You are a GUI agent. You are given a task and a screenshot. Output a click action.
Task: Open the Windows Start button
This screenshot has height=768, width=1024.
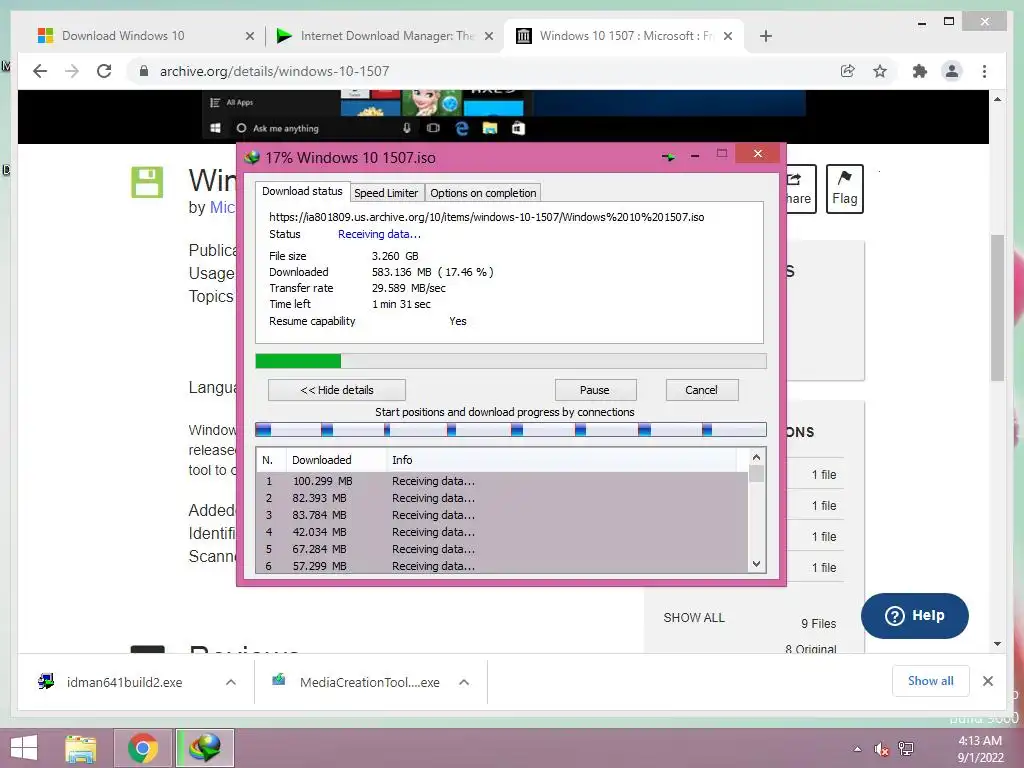24,748
